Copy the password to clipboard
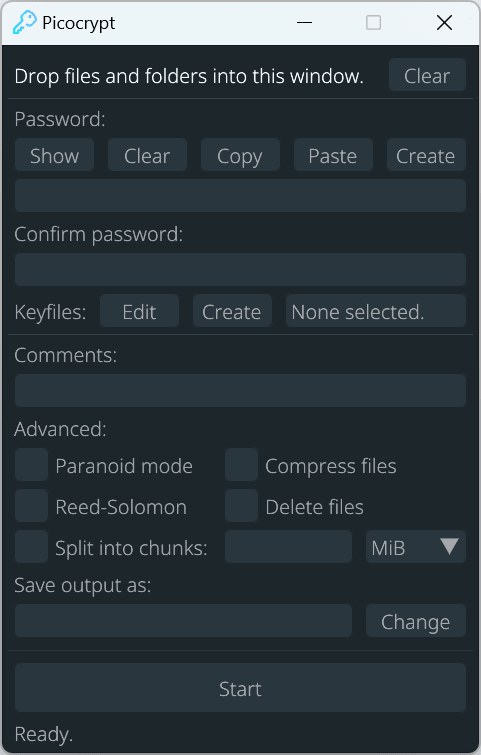 coord(240,155)
